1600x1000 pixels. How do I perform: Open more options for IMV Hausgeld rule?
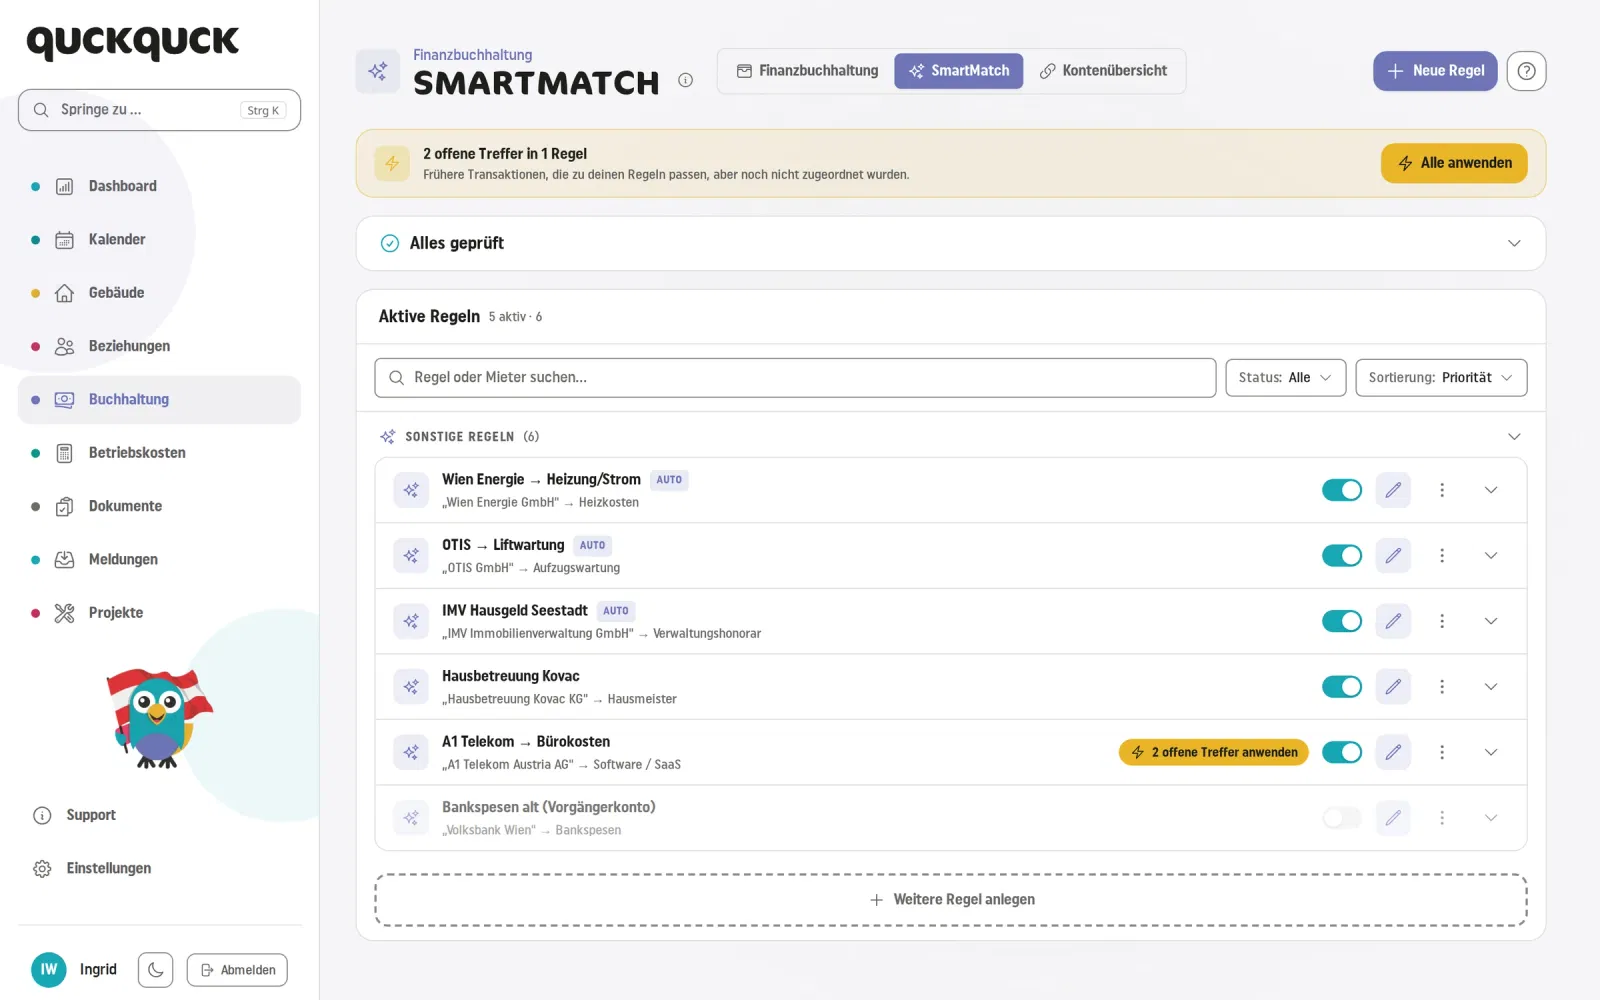pyautogui.click(x=1442, y=621)
